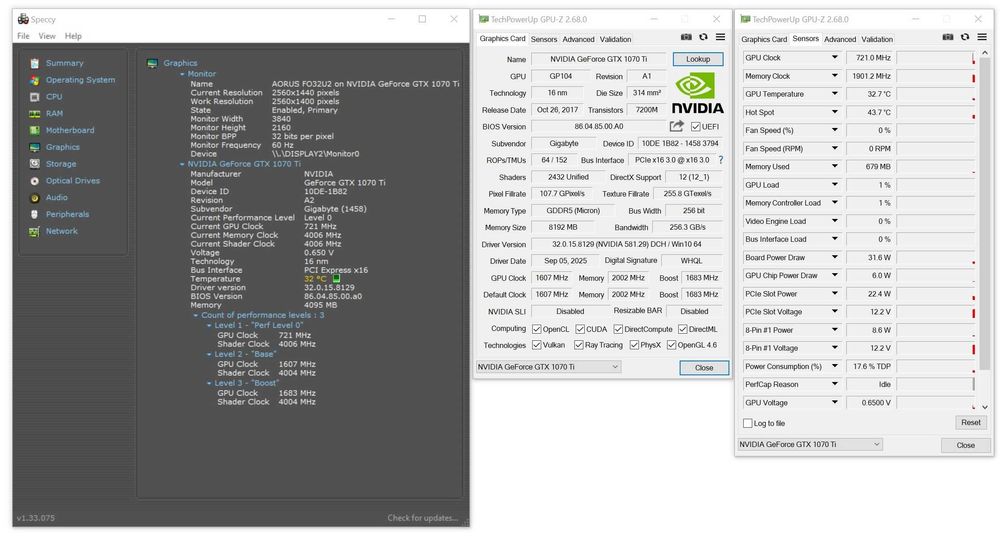Click the Bus Interface question mark icon
The width and height of the screenshot is (1000, 536).
pyautogui.click(x=719, y=160)
